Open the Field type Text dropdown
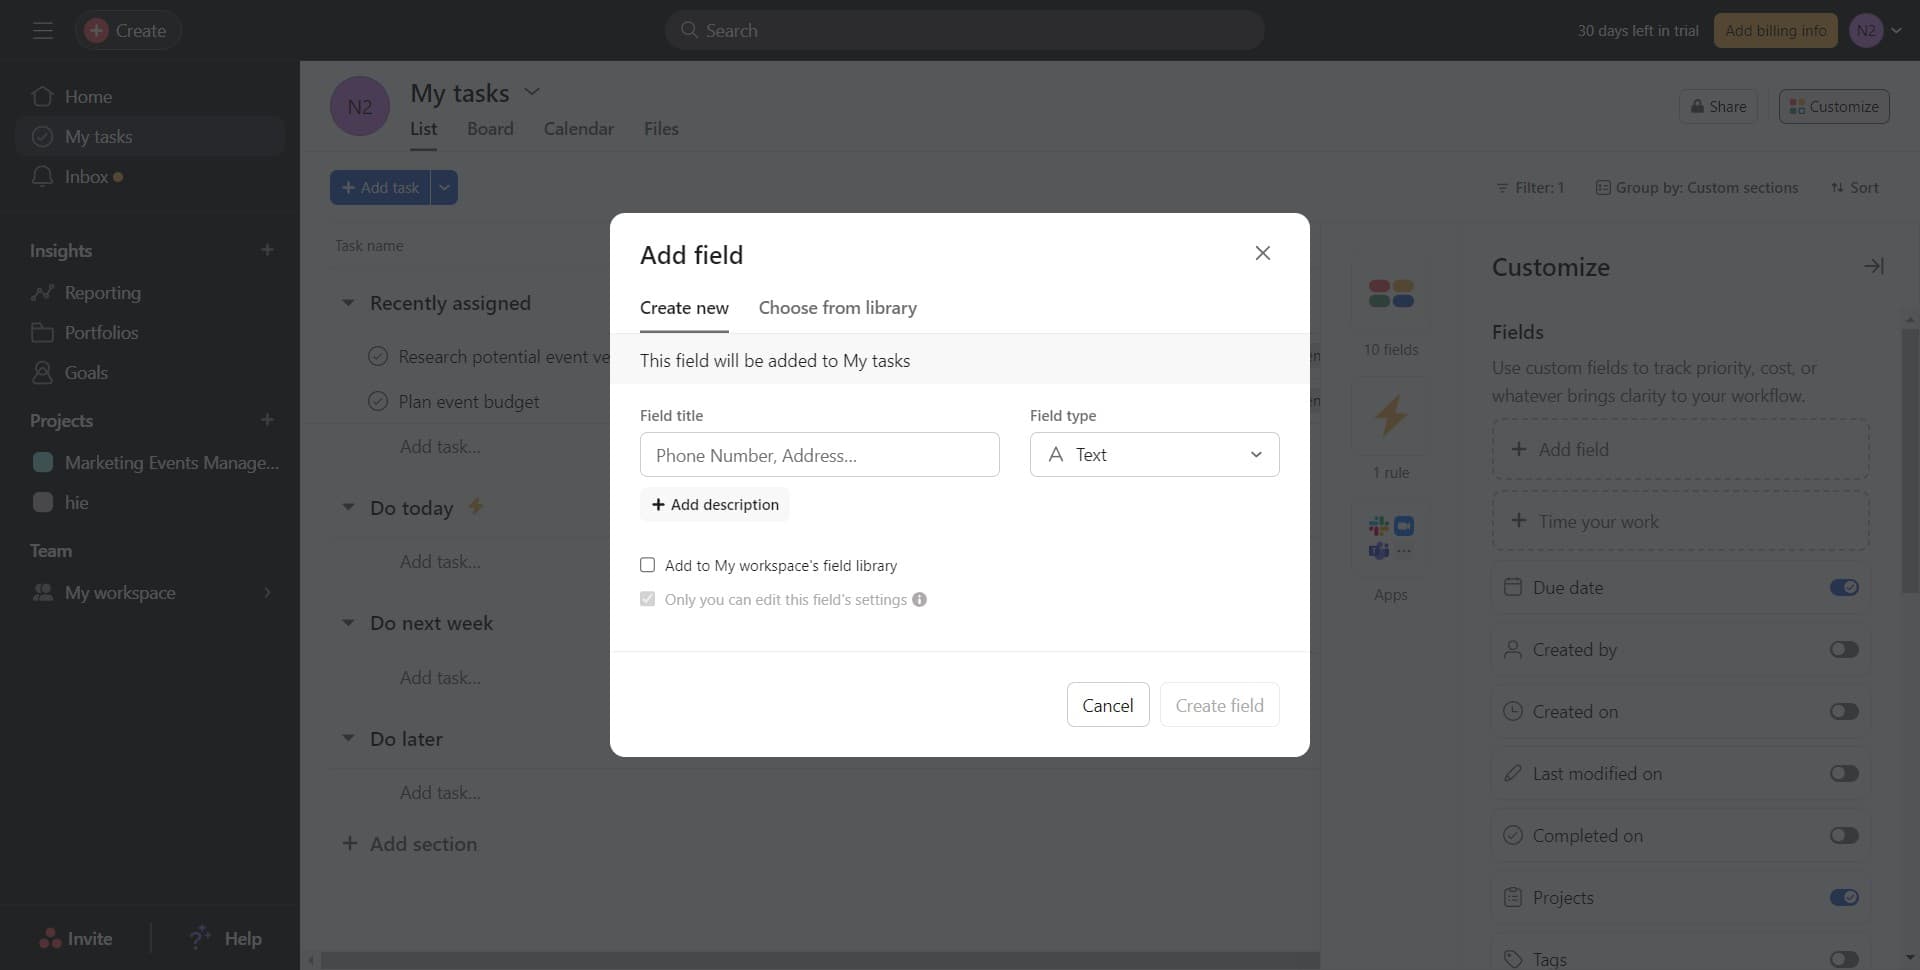Image resolution: width=1920 pixels, height=970 pixels. point(1154,455)
